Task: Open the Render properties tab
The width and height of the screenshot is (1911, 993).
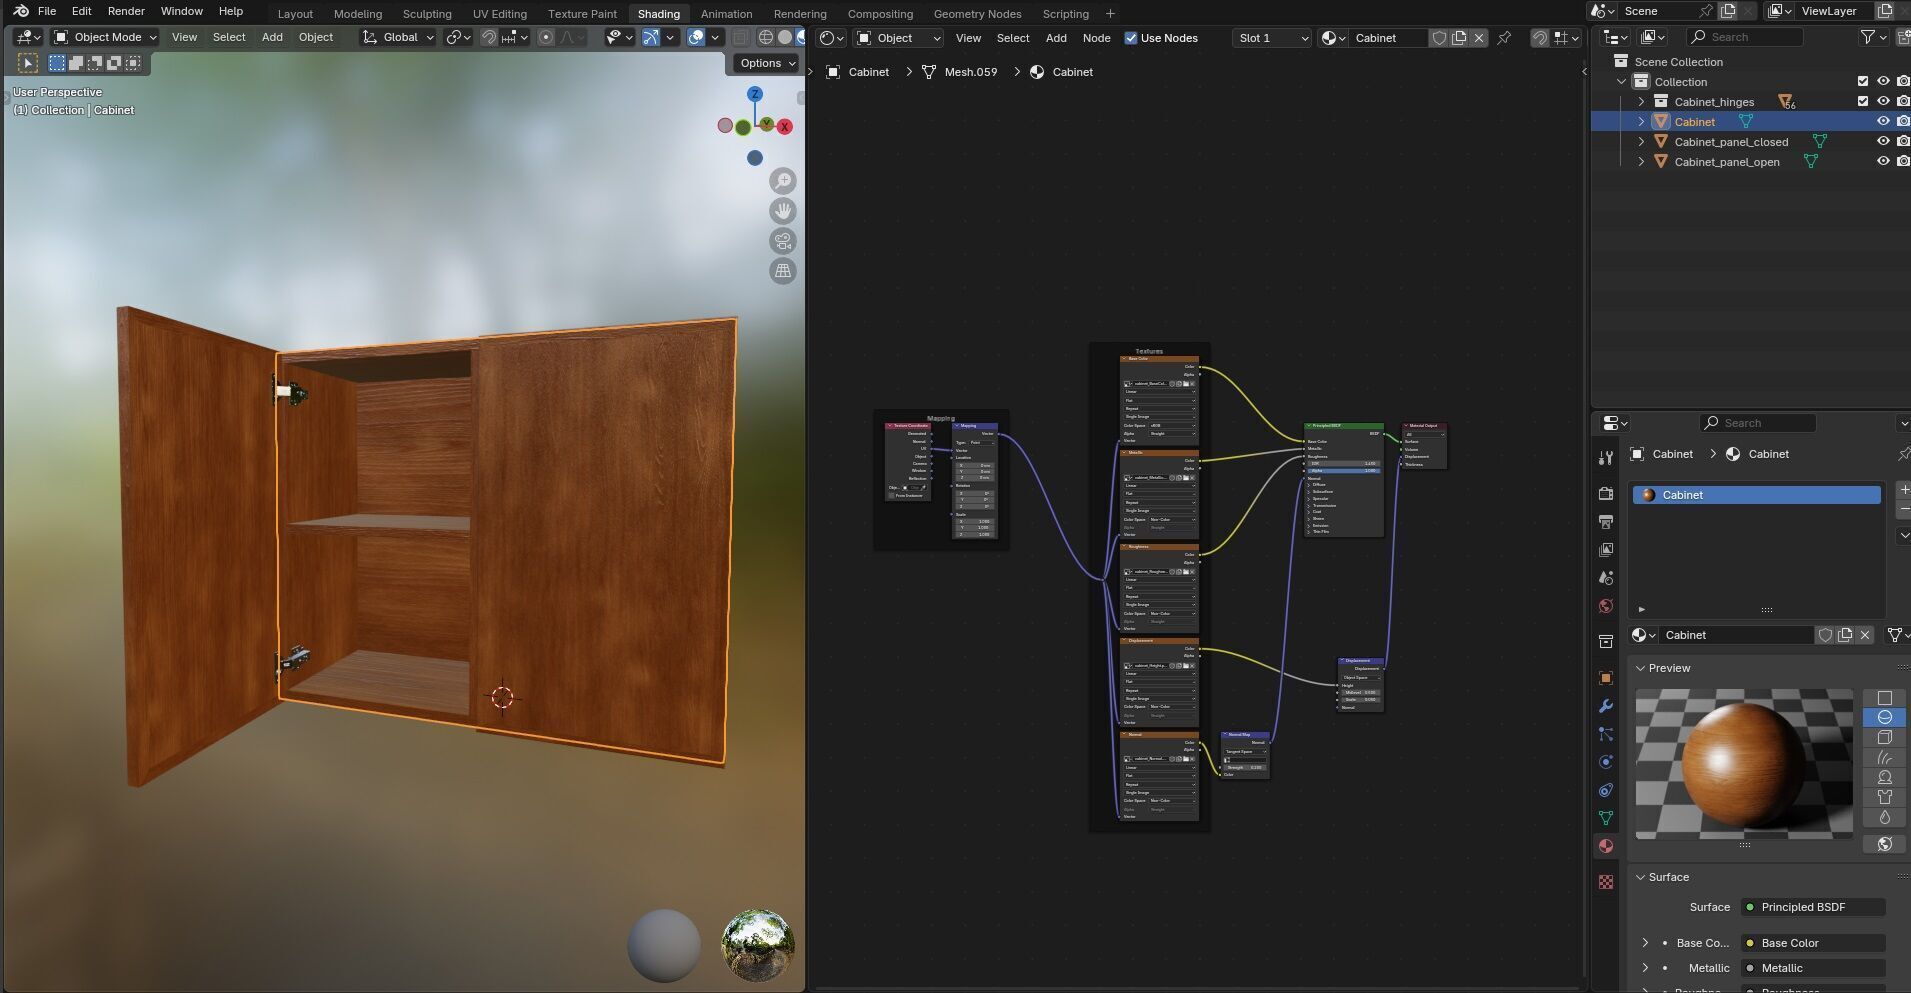Action: tap(1606, 493)
